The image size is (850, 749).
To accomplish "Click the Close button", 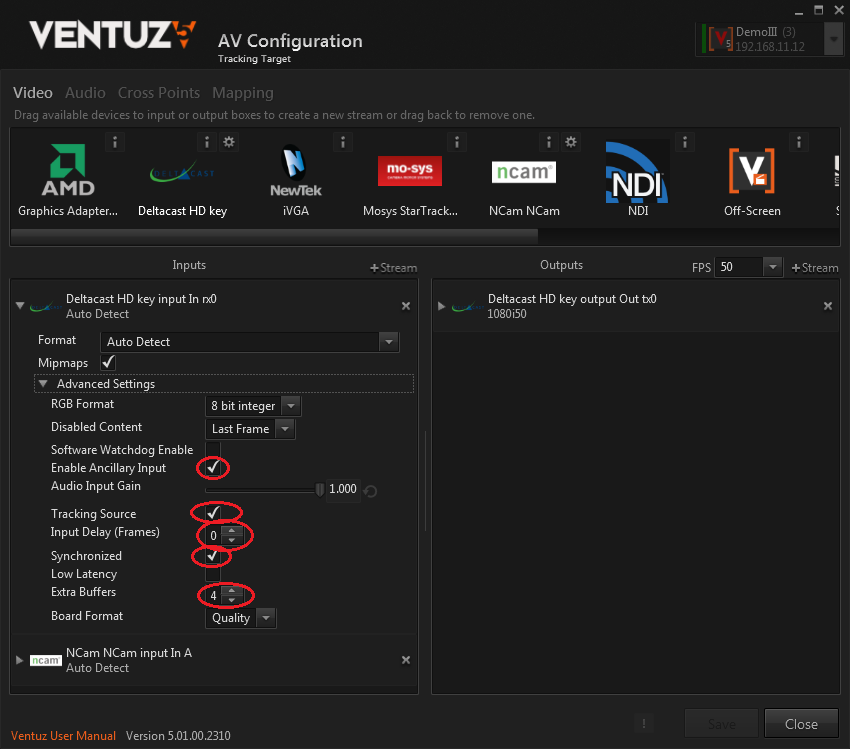I will [x=801, y=724].
